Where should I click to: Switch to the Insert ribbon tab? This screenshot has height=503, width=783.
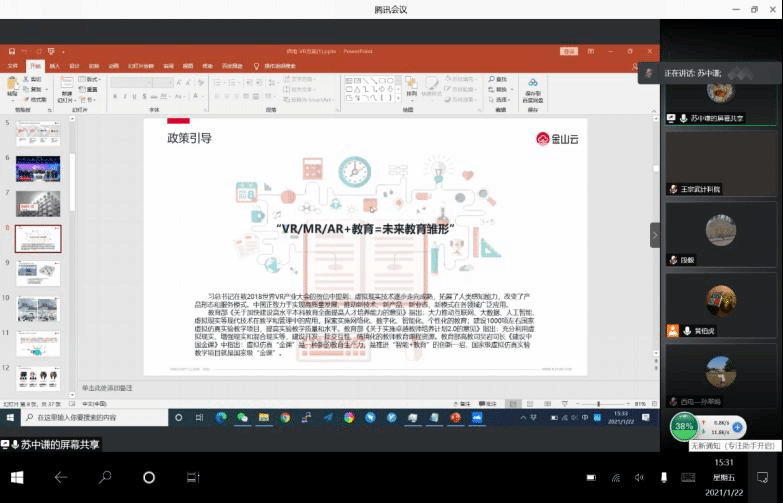click(54, 66)
